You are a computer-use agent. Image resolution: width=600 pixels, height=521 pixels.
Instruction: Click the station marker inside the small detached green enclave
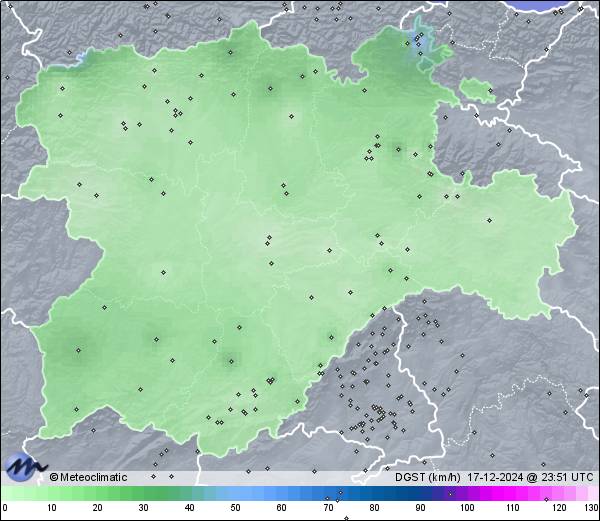click(x=490, y=91)
